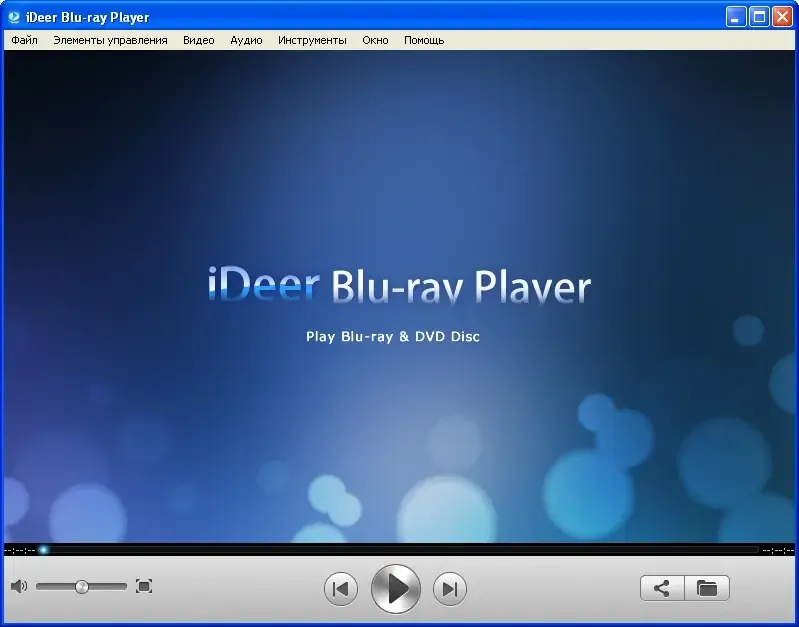Viewport: 799px width, 627px height.
Task: Open the Аудио menu
Action: [246, 40]
